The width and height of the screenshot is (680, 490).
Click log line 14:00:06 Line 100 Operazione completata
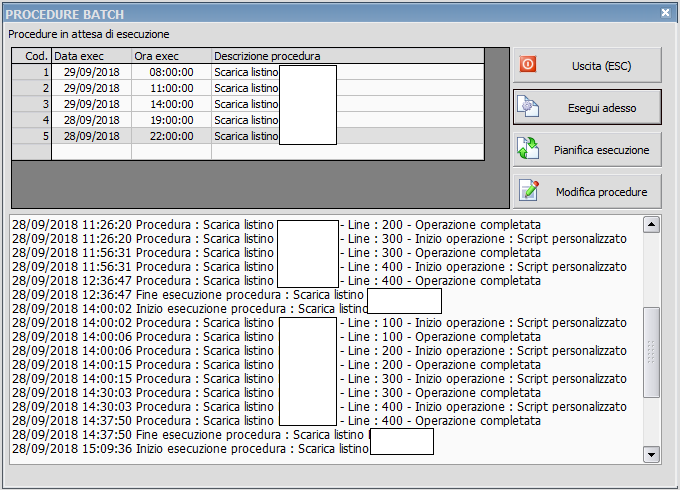tap(276, 336)
